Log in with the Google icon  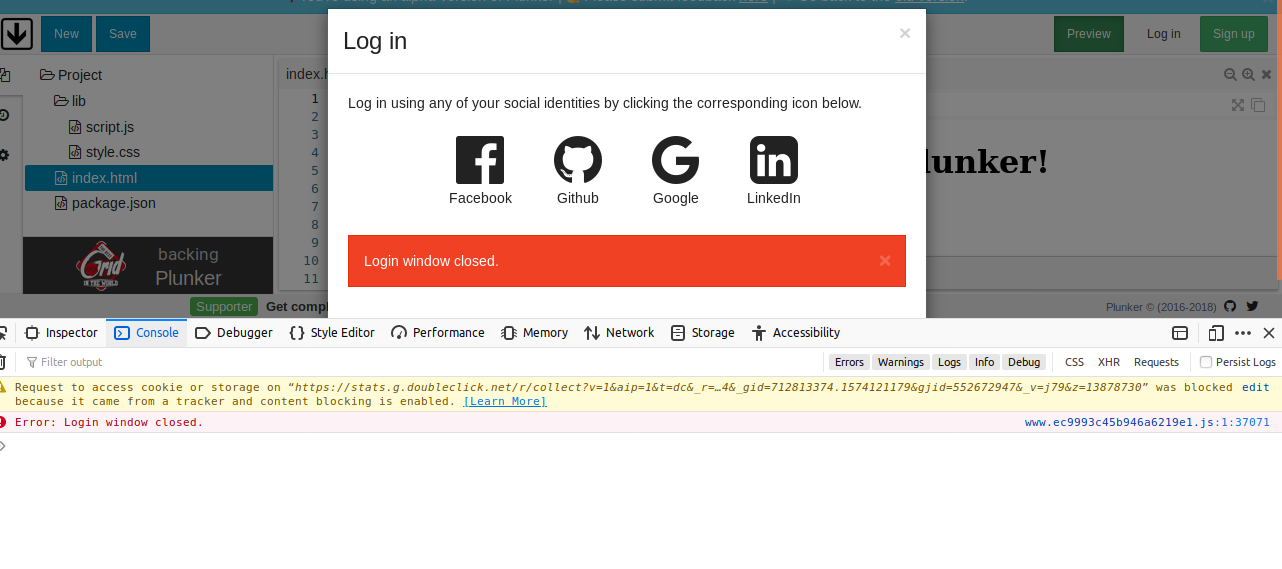[x=676, y=160]
